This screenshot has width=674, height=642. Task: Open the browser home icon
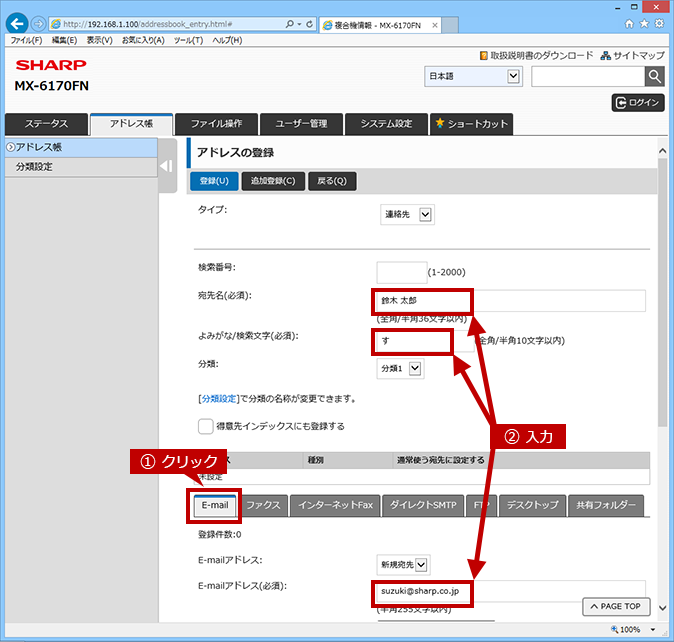click(629, 24)
